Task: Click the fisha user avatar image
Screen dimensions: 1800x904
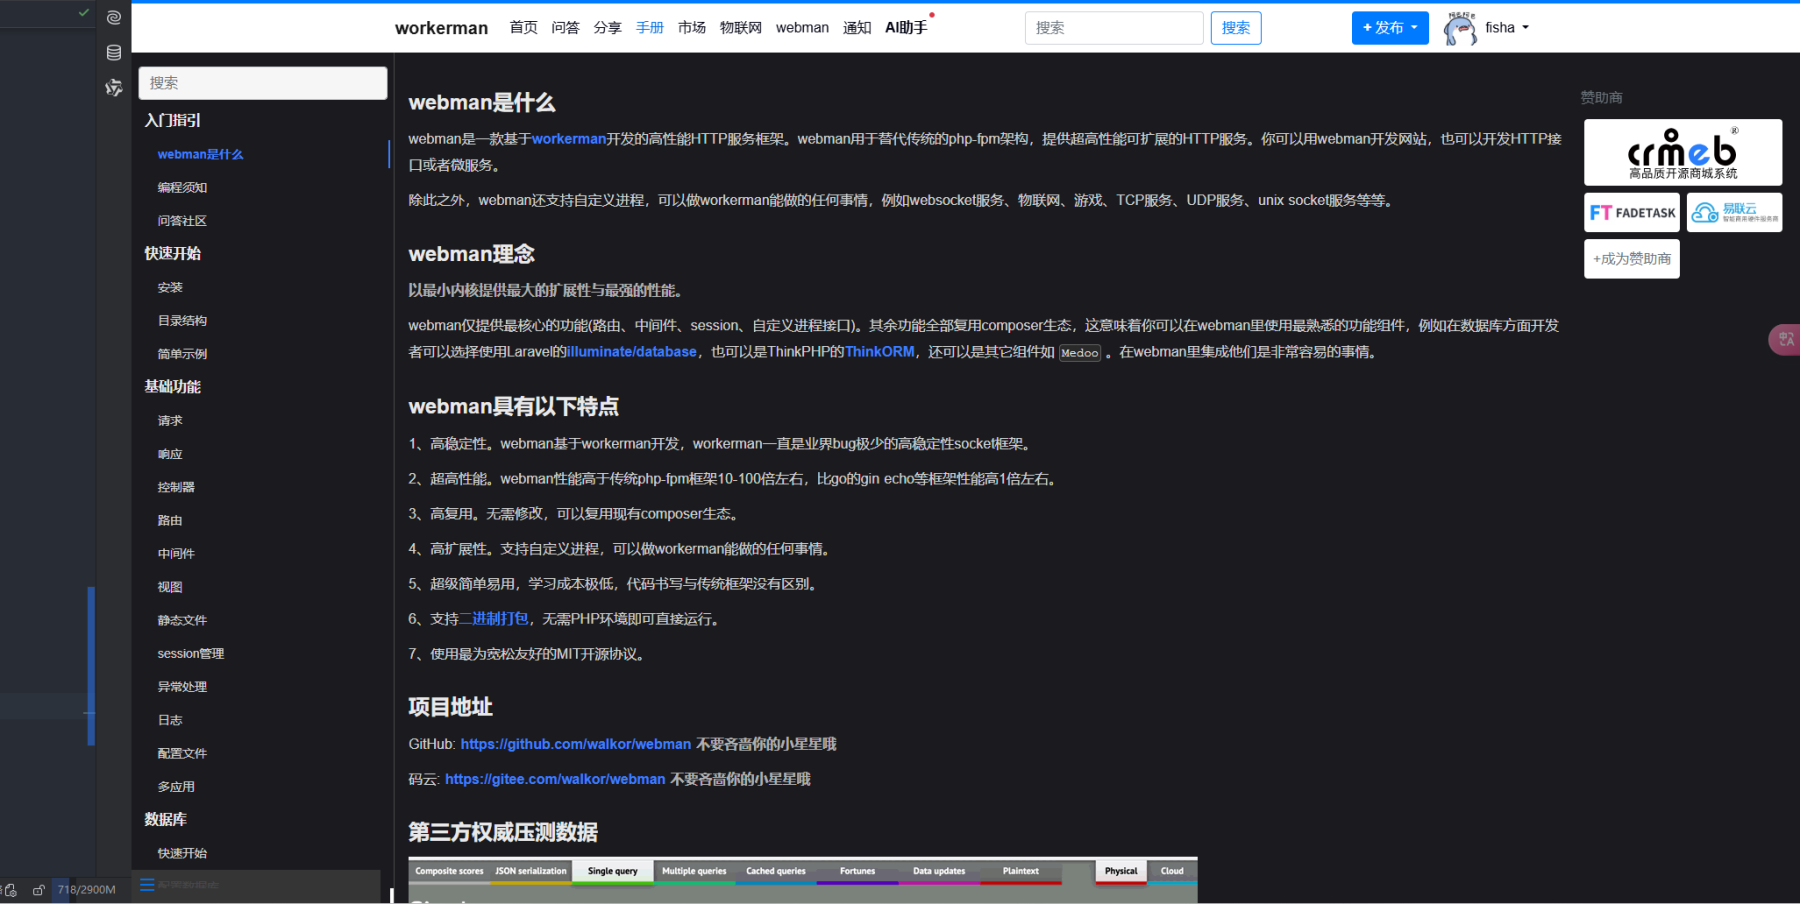Action: (x=1460, y=28)
